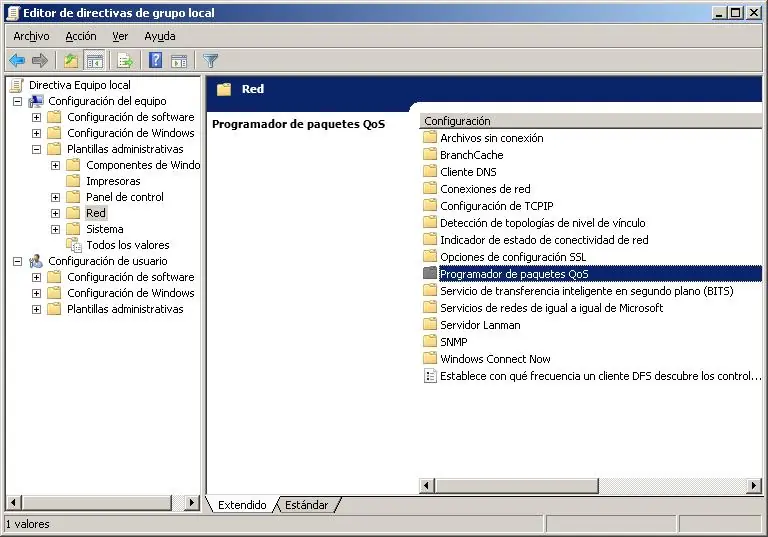Collapse Plantillas administrativas under equipo
Image resolution: width=768 pixels, height=537 pixels.
coord(36,149)
